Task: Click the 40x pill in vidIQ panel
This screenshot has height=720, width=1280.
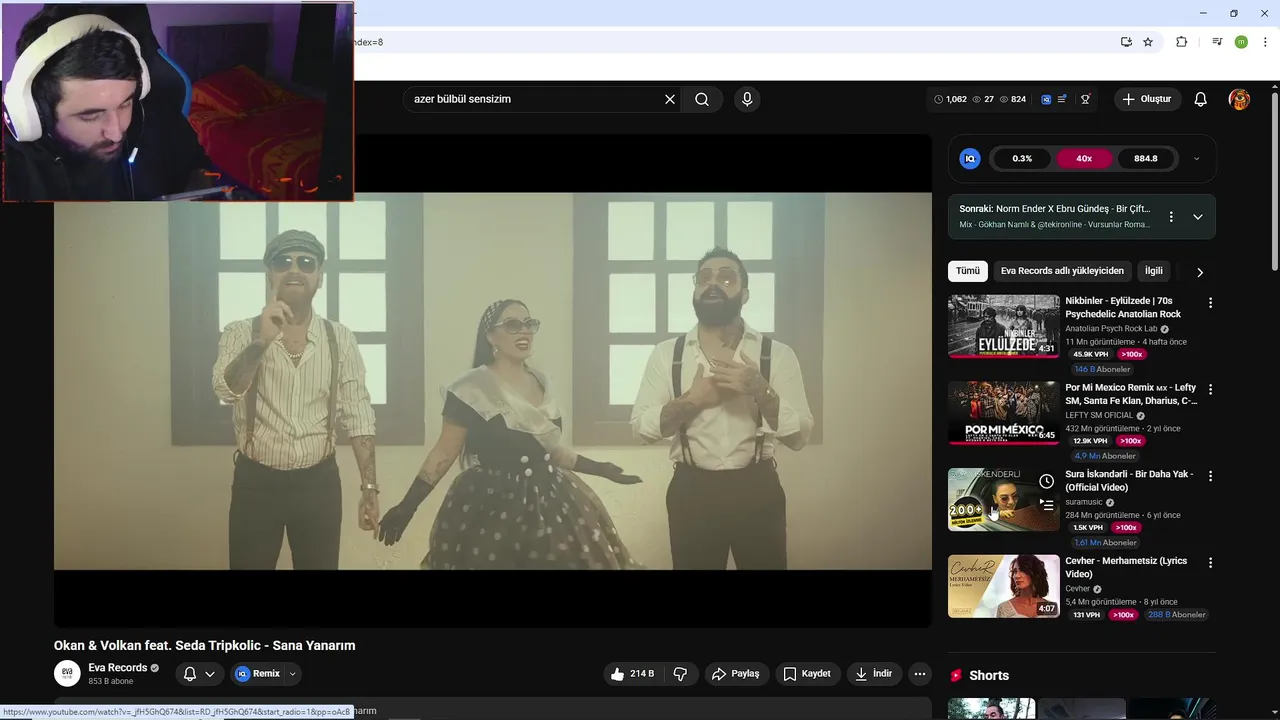Action: (x=1084, y=158)
